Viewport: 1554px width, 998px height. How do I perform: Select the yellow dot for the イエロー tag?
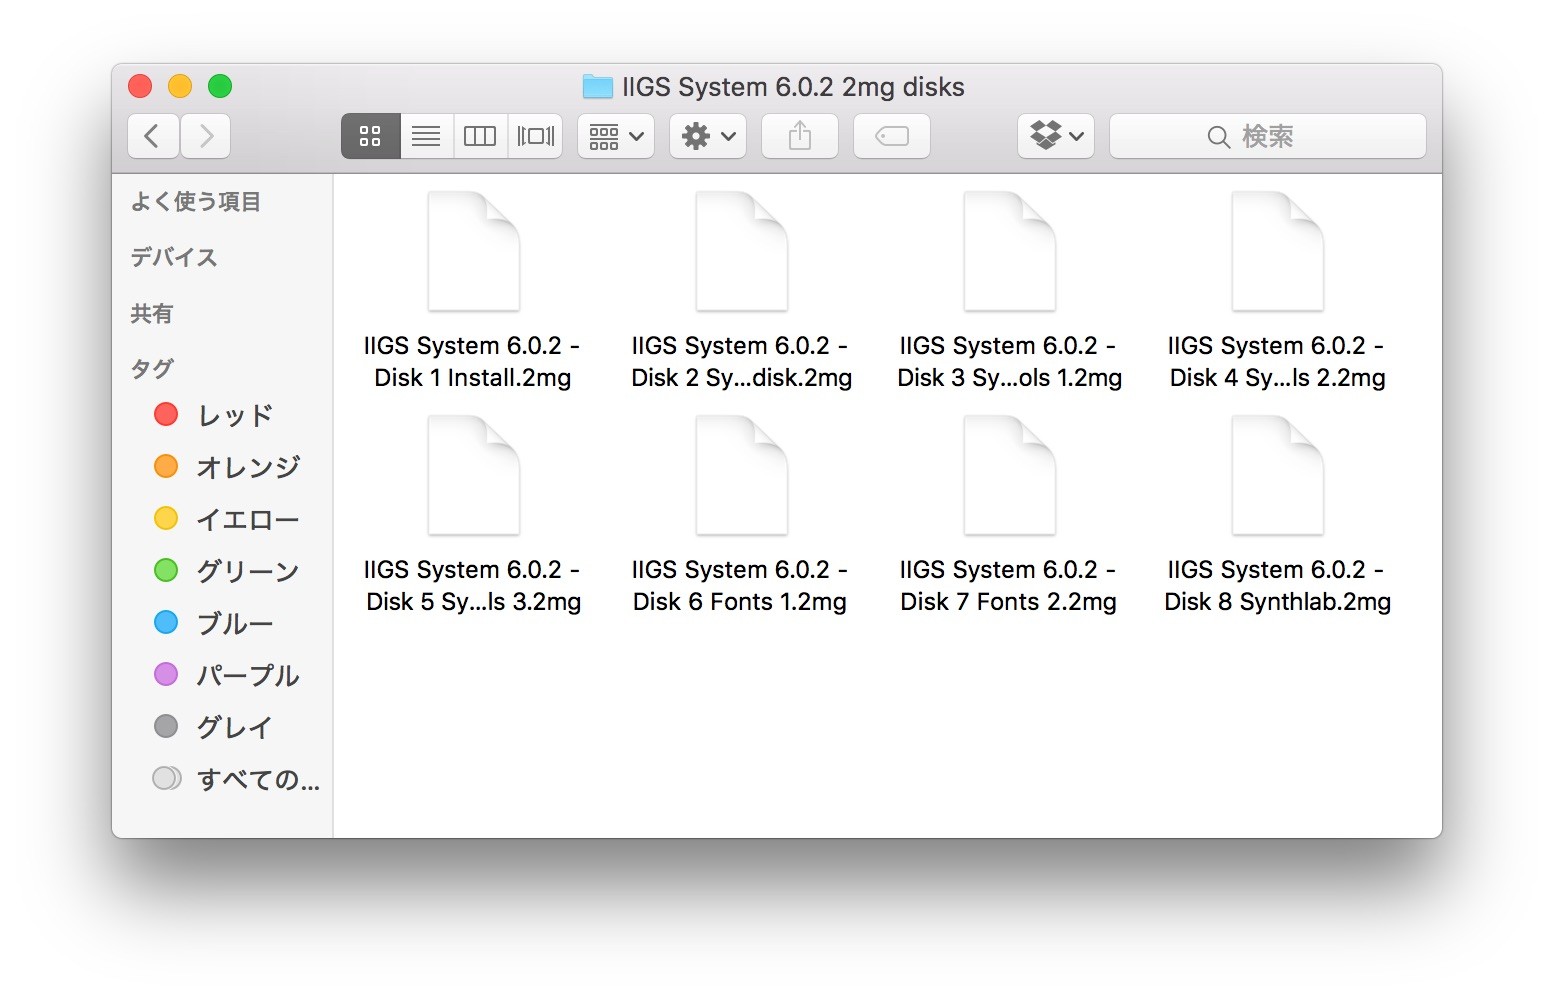[166, 519]
